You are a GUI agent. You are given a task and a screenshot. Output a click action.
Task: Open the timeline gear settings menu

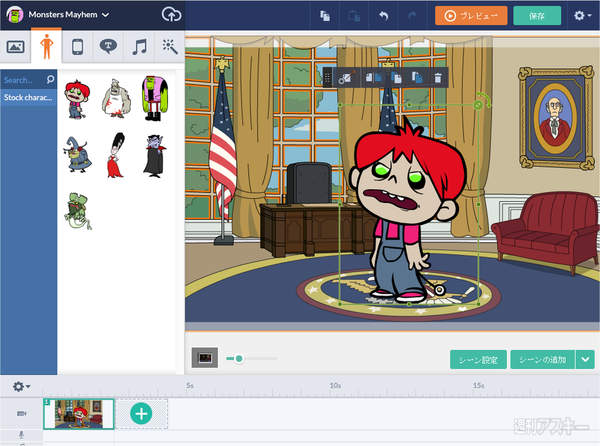[21, 386]
